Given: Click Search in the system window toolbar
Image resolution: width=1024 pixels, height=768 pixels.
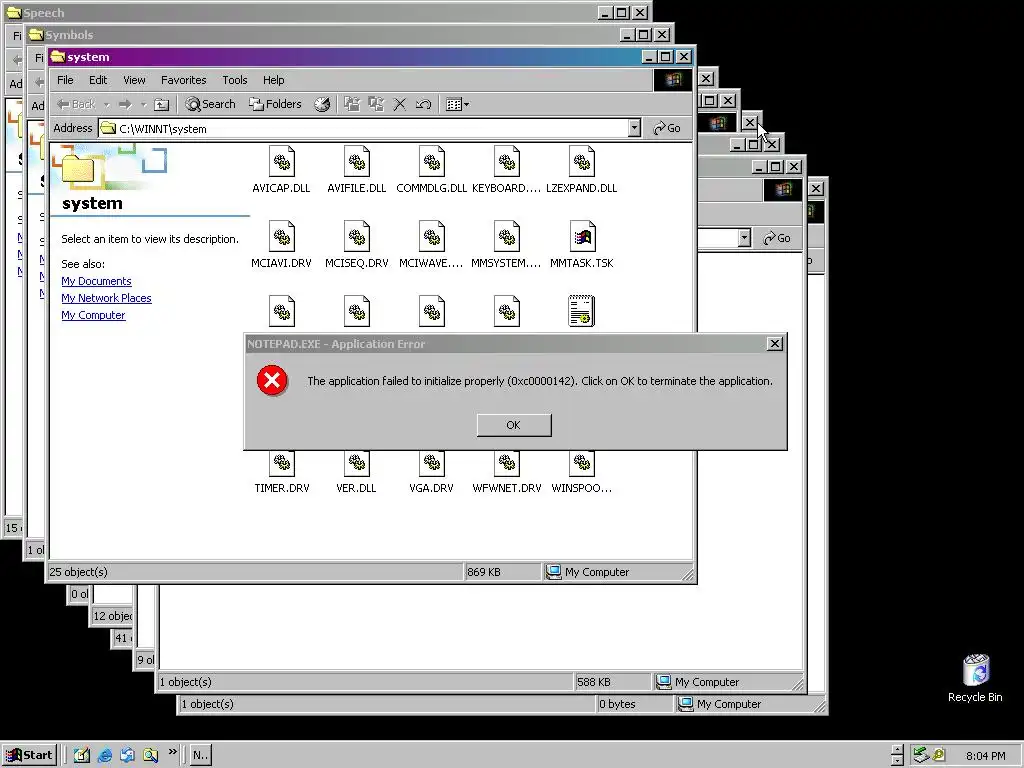Looking at the screenshot, I should (x=210, y=104).
